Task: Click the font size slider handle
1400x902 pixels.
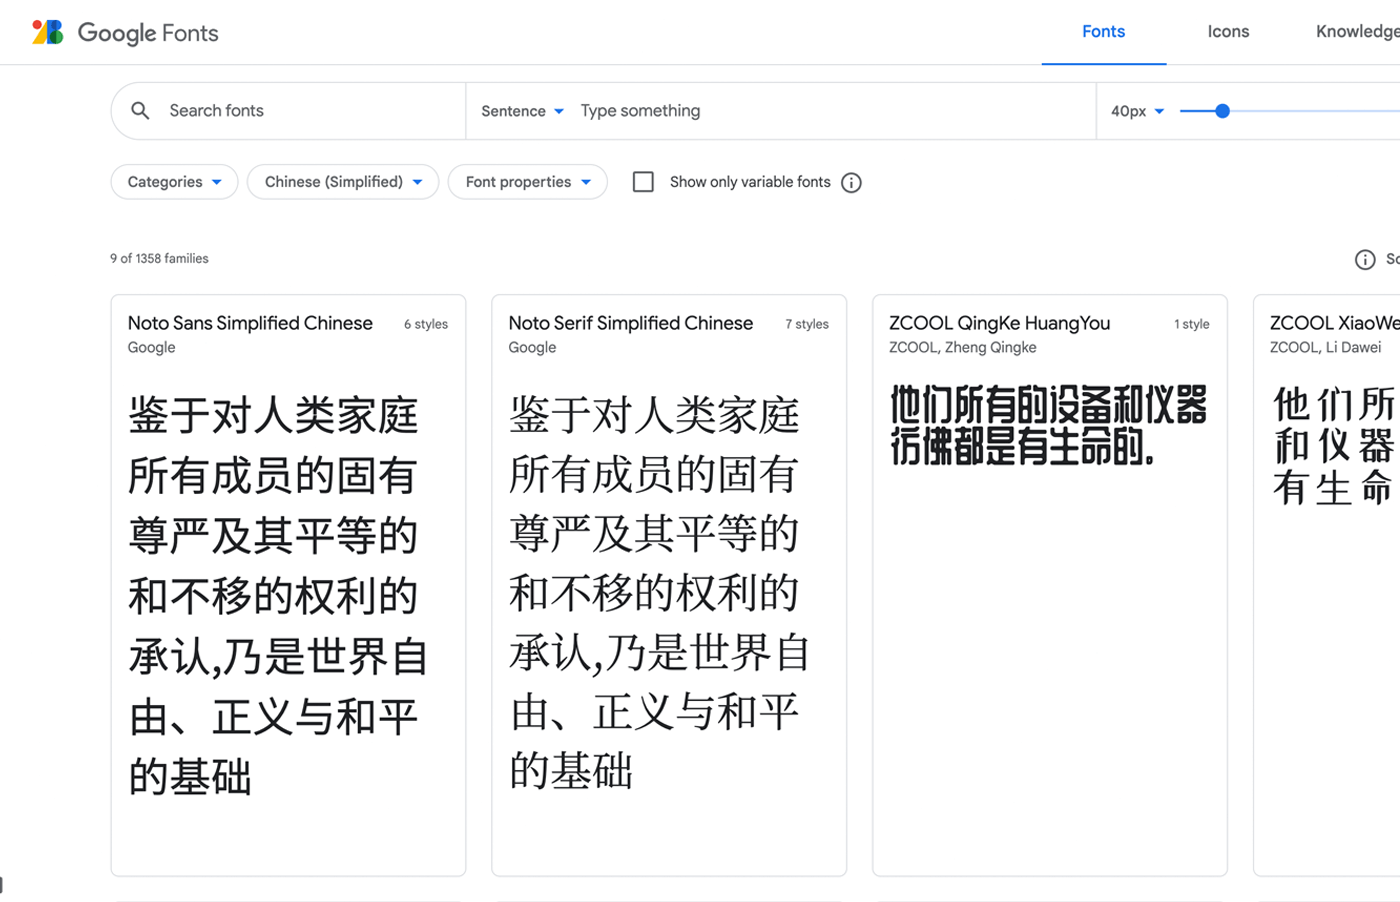Action: 1222,111
